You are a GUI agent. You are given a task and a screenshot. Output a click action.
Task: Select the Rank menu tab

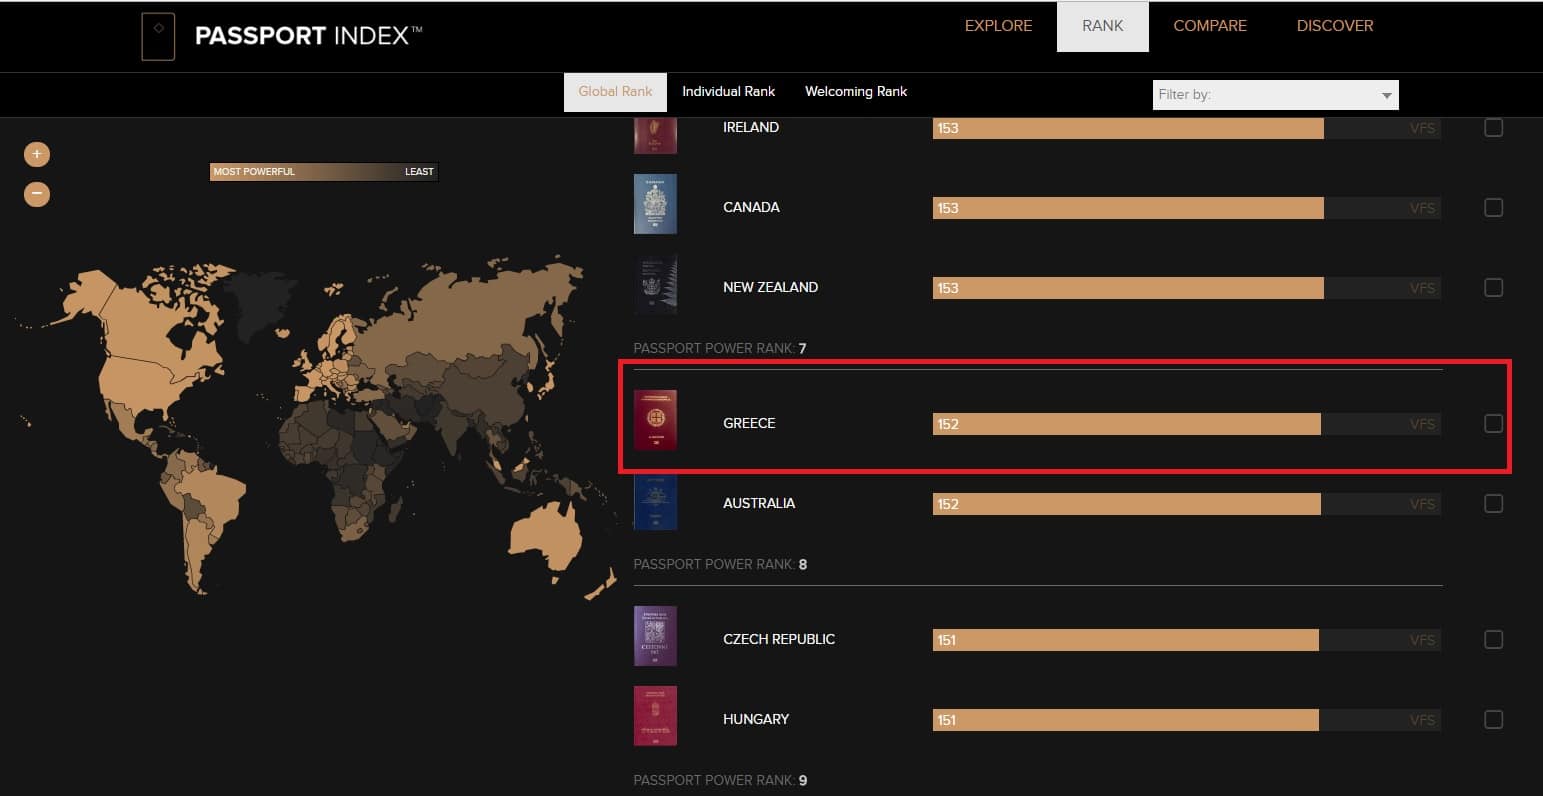pos(1102,27)
